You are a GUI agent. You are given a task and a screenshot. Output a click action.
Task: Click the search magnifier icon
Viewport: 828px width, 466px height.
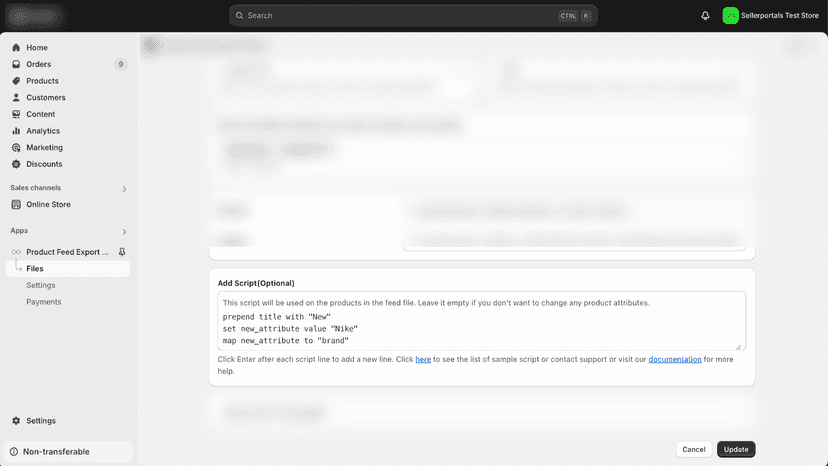239,16
